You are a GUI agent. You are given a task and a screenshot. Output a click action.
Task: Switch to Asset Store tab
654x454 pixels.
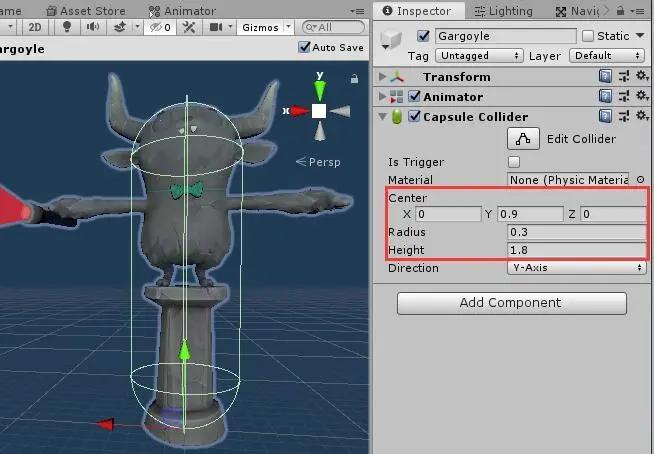pyautogui.click(x=86, y=11)
